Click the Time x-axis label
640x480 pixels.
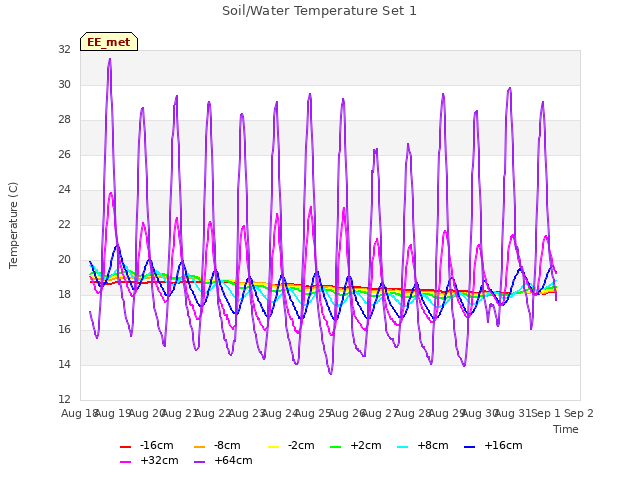566,429
